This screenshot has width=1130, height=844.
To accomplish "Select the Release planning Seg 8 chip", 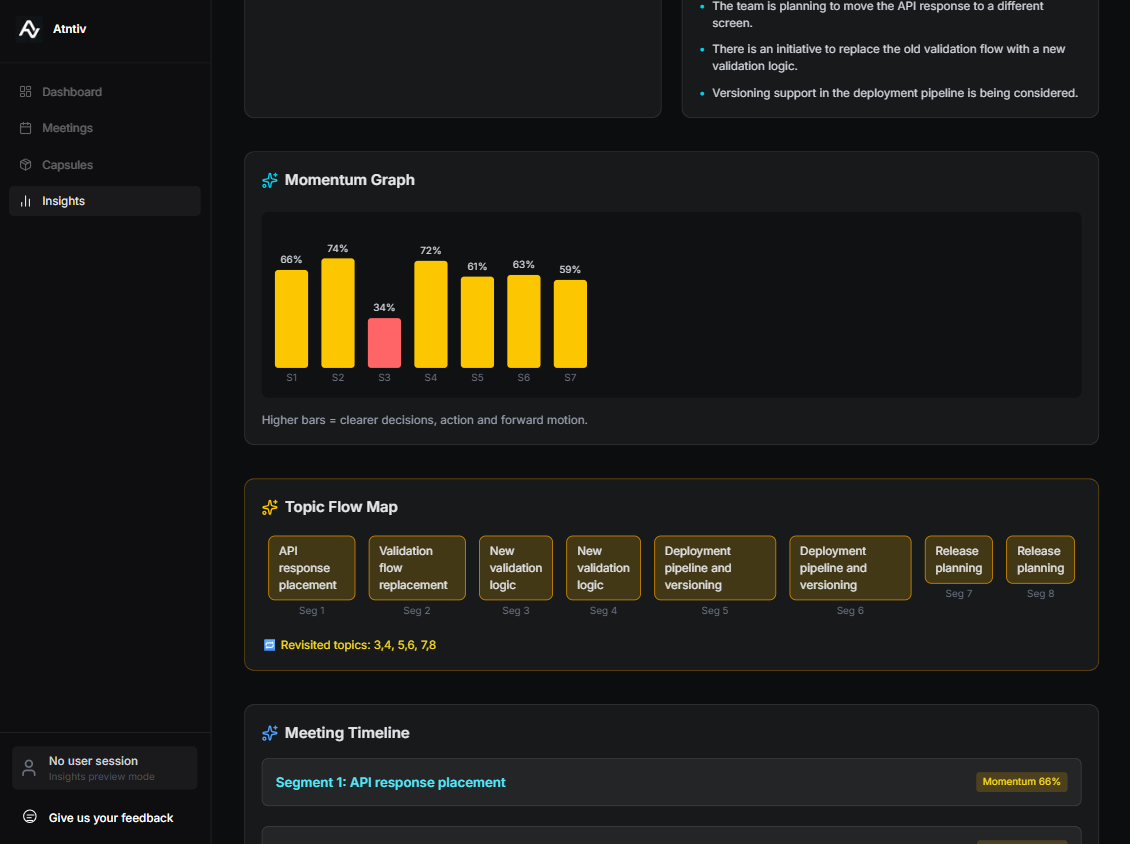I will pyautogui.click(x=1040, y=559).
